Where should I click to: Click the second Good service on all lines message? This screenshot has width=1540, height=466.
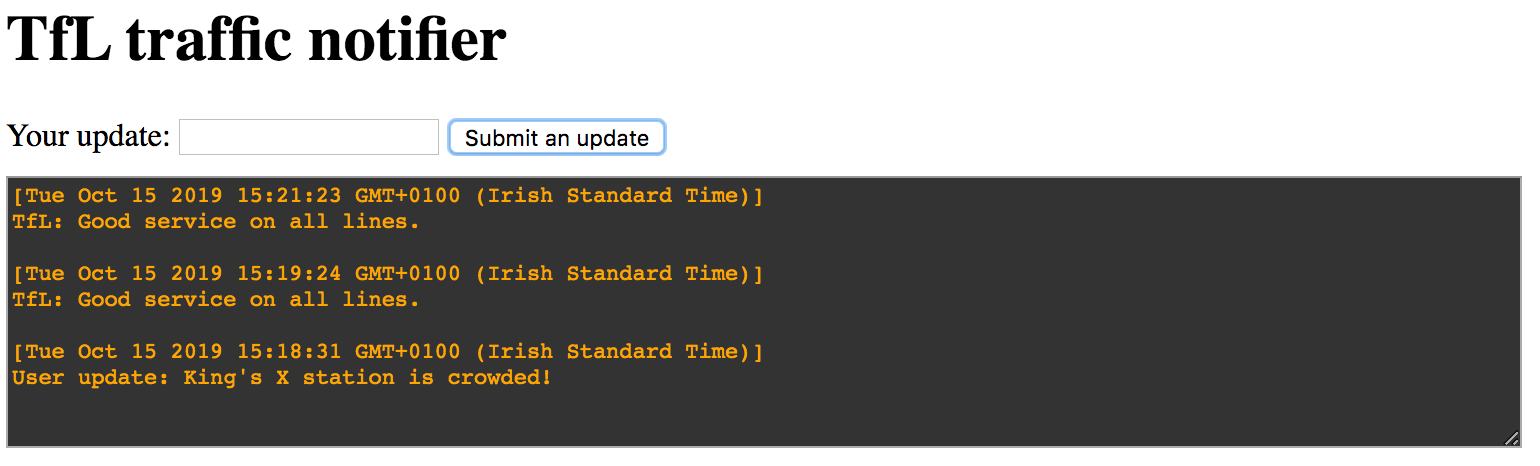point(216,300)
